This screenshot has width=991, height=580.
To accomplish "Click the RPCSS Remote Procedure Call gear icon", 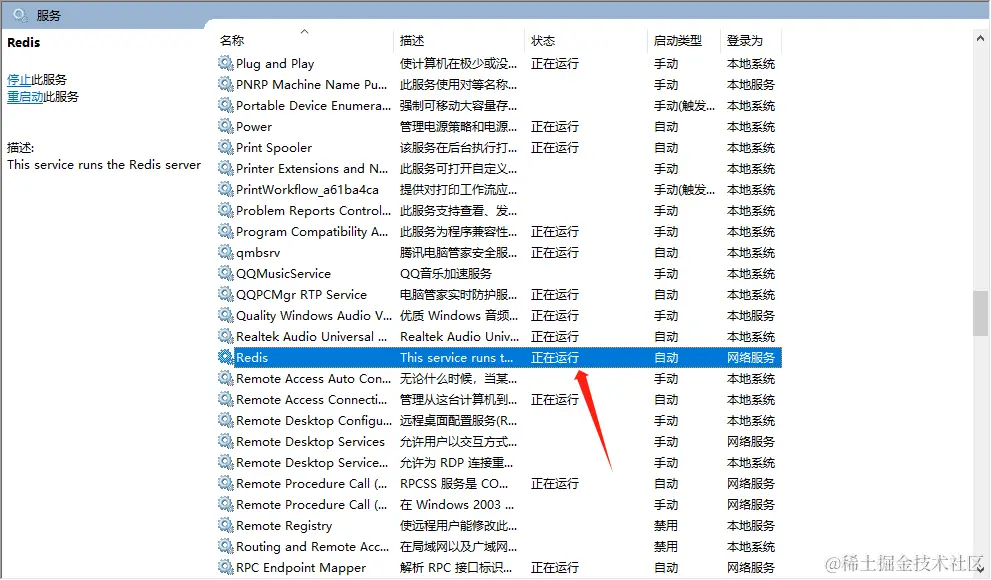I will pos(226,483).
